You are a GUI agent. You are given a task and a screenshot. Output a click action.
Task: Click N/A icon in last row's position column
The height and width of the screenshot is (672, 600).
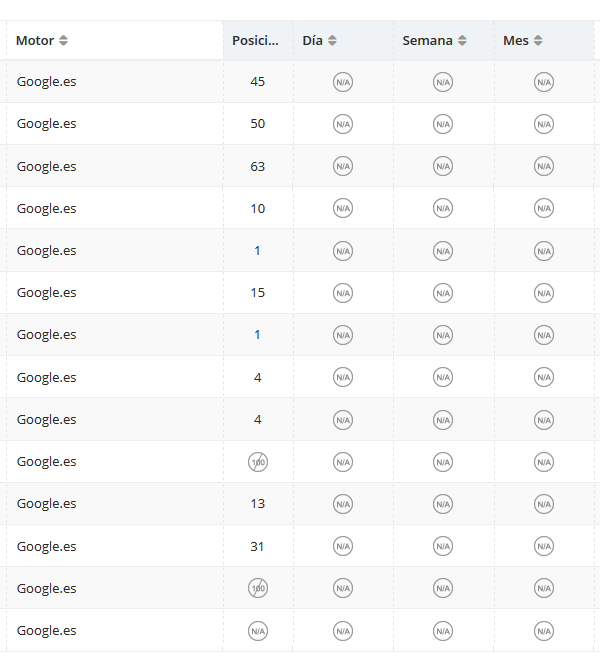coord(258,631)
